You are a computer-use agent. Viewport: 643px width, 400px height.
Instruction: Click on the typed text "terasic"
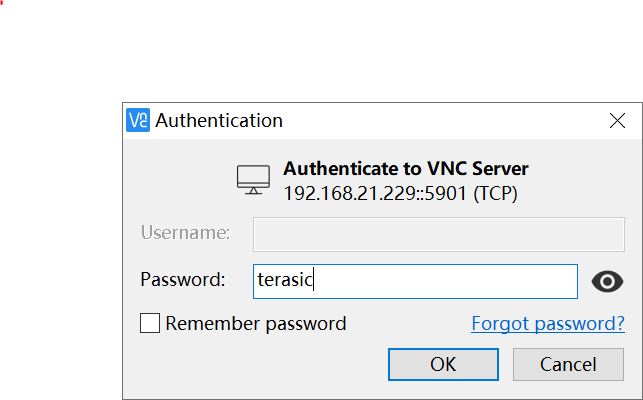click(x=285, y=281)
